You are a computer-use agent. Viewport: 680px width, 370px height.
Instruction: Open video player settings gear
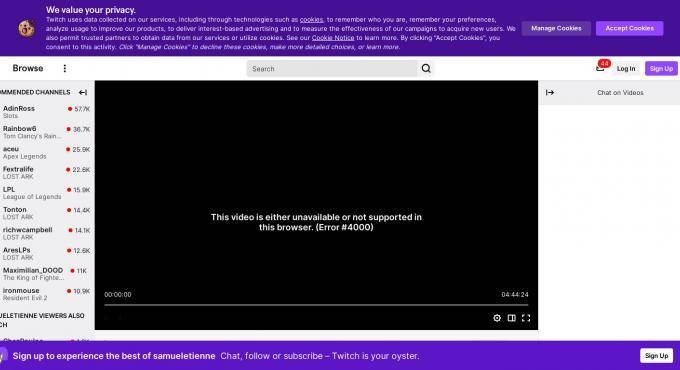497,318
